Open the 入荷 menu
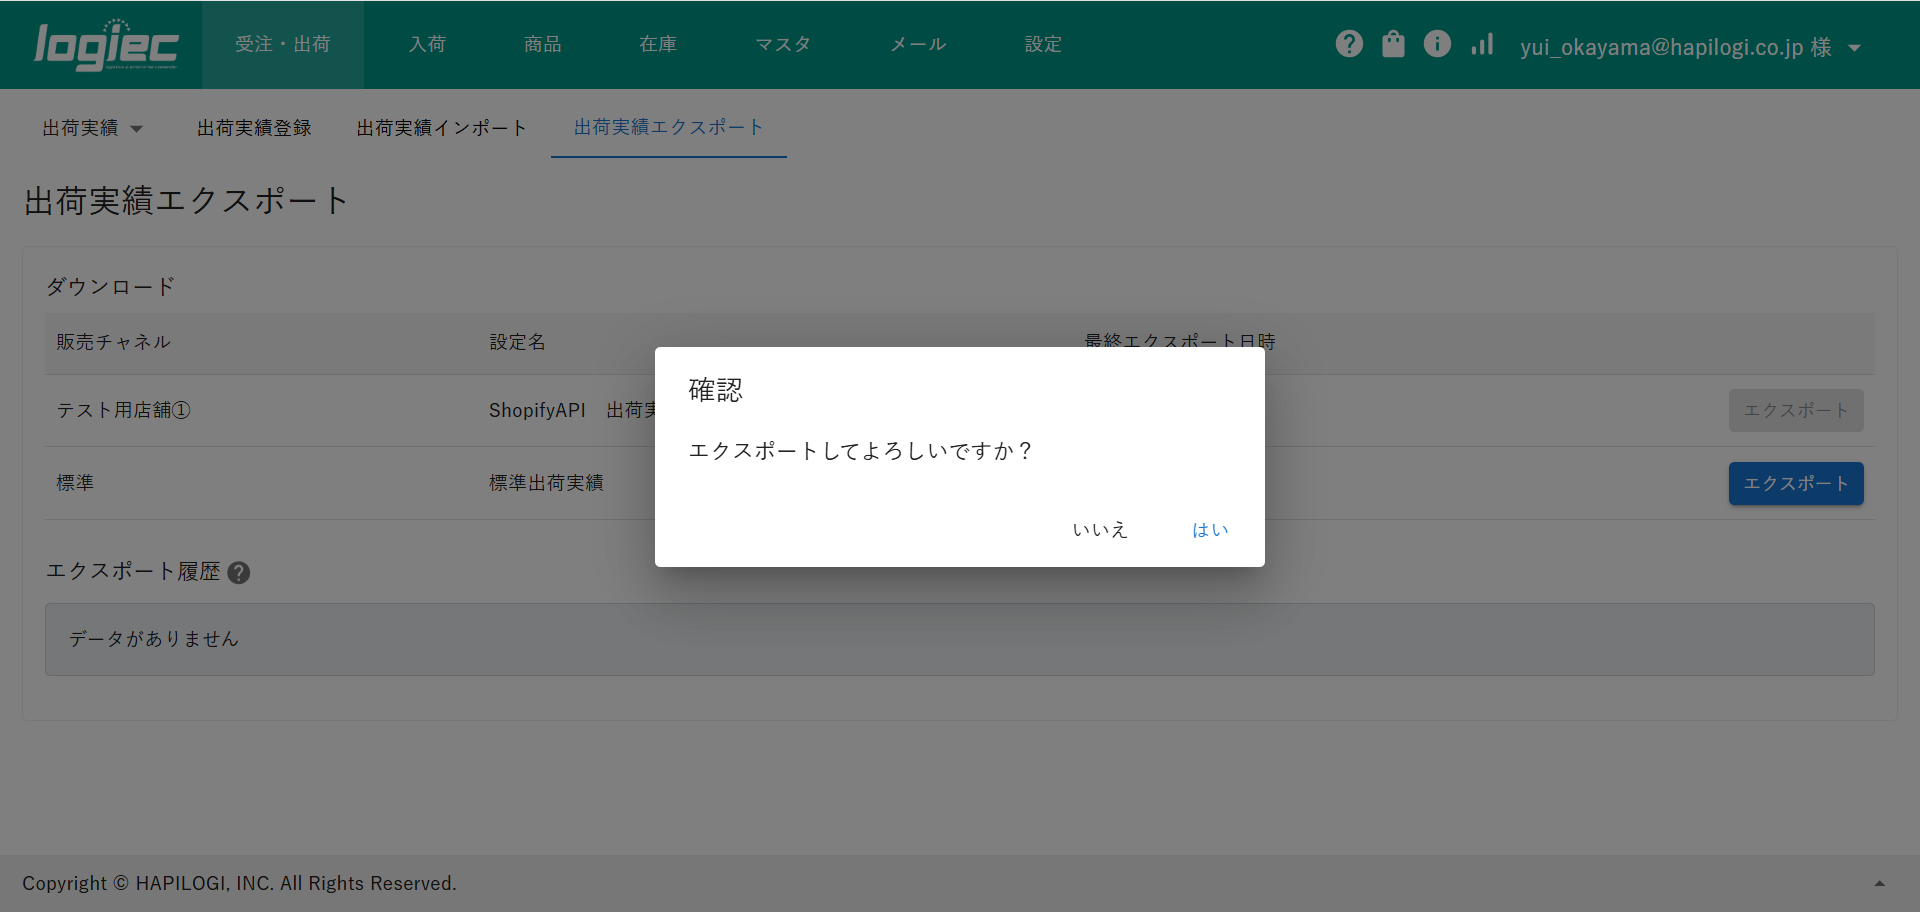The width and height of the screenshot is (1920, 912). (427, 44)
